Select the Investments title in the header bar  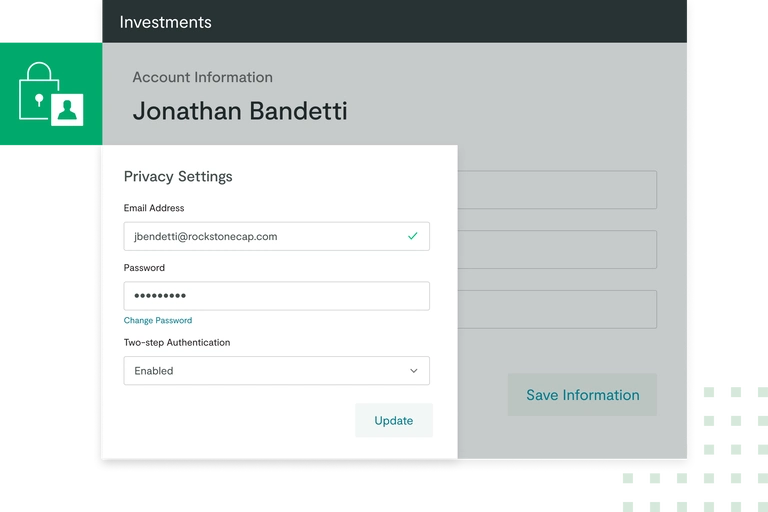[165, 22]
